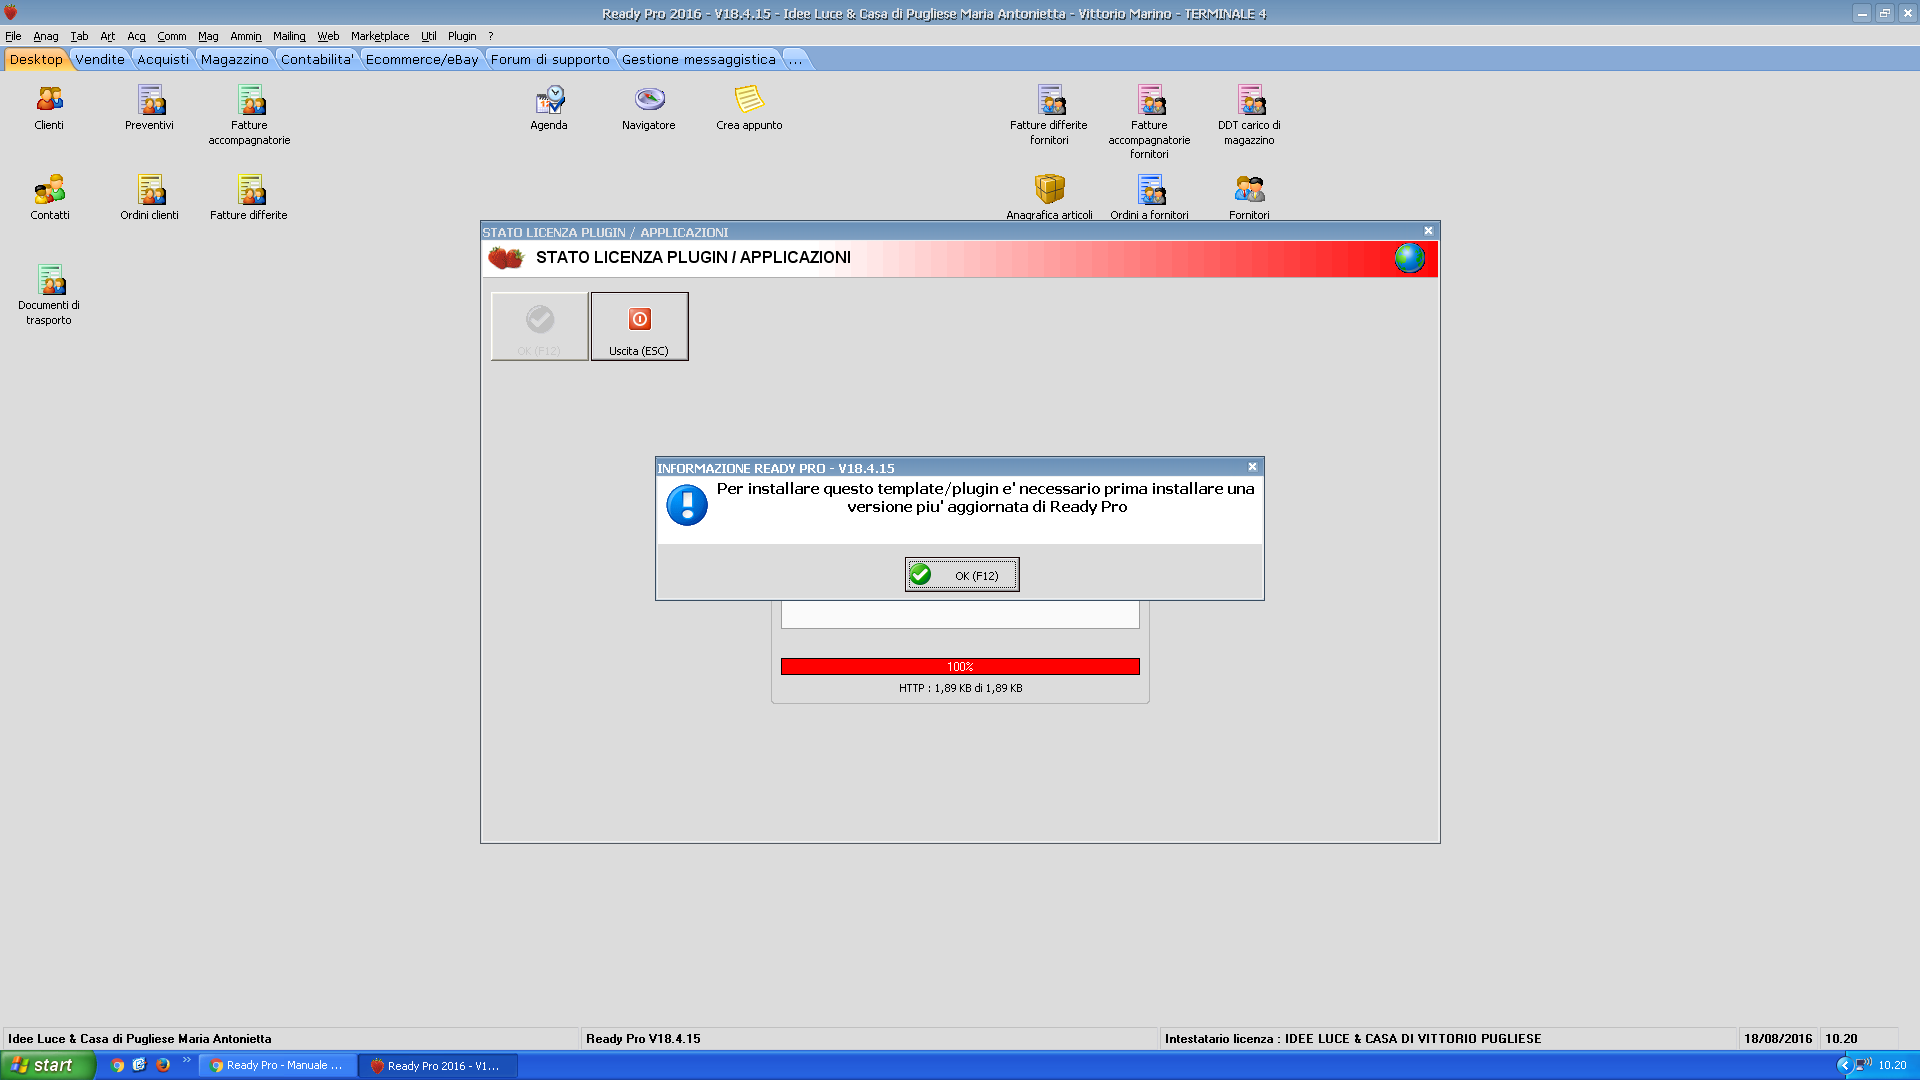Viewport: 1920px width, 1080px height.
Task: Click the ... extra tab
Action: click(796, 60)
